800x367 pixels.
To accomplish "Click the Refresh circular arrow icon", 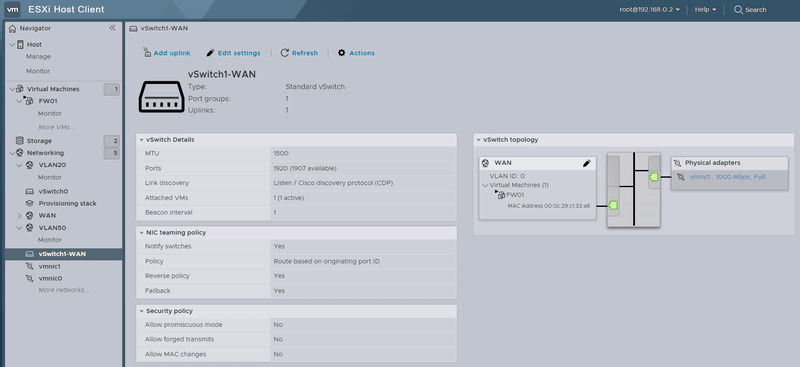I will pos(285,53).
